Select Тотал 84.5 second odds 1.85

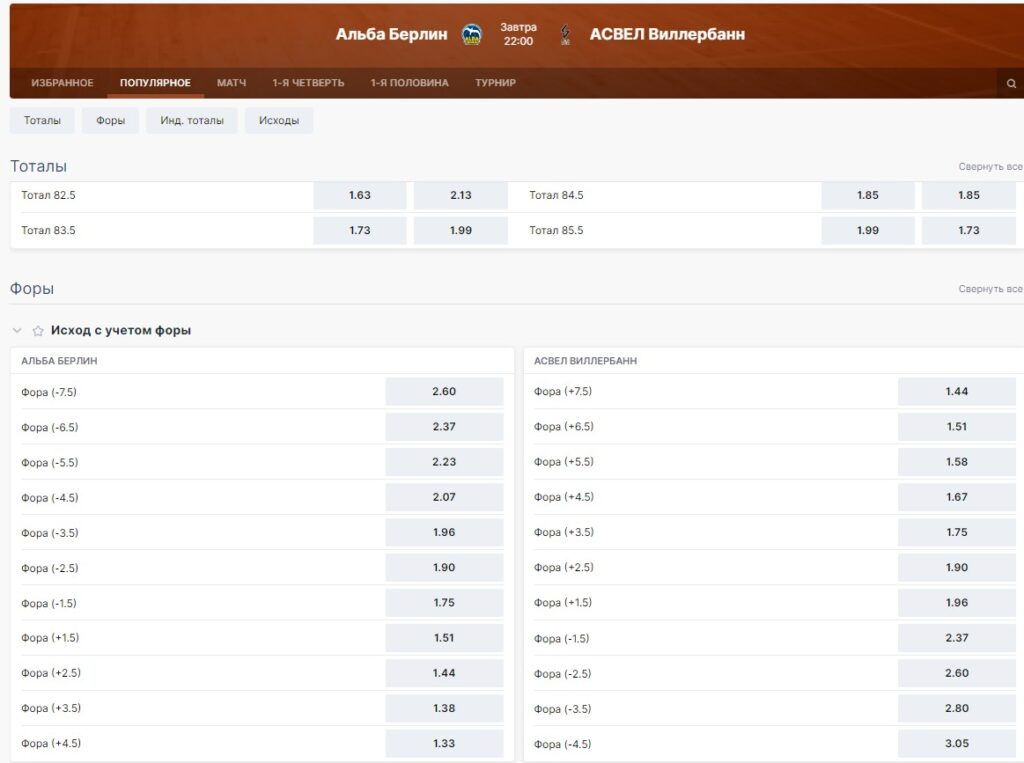tap(968, 195)
